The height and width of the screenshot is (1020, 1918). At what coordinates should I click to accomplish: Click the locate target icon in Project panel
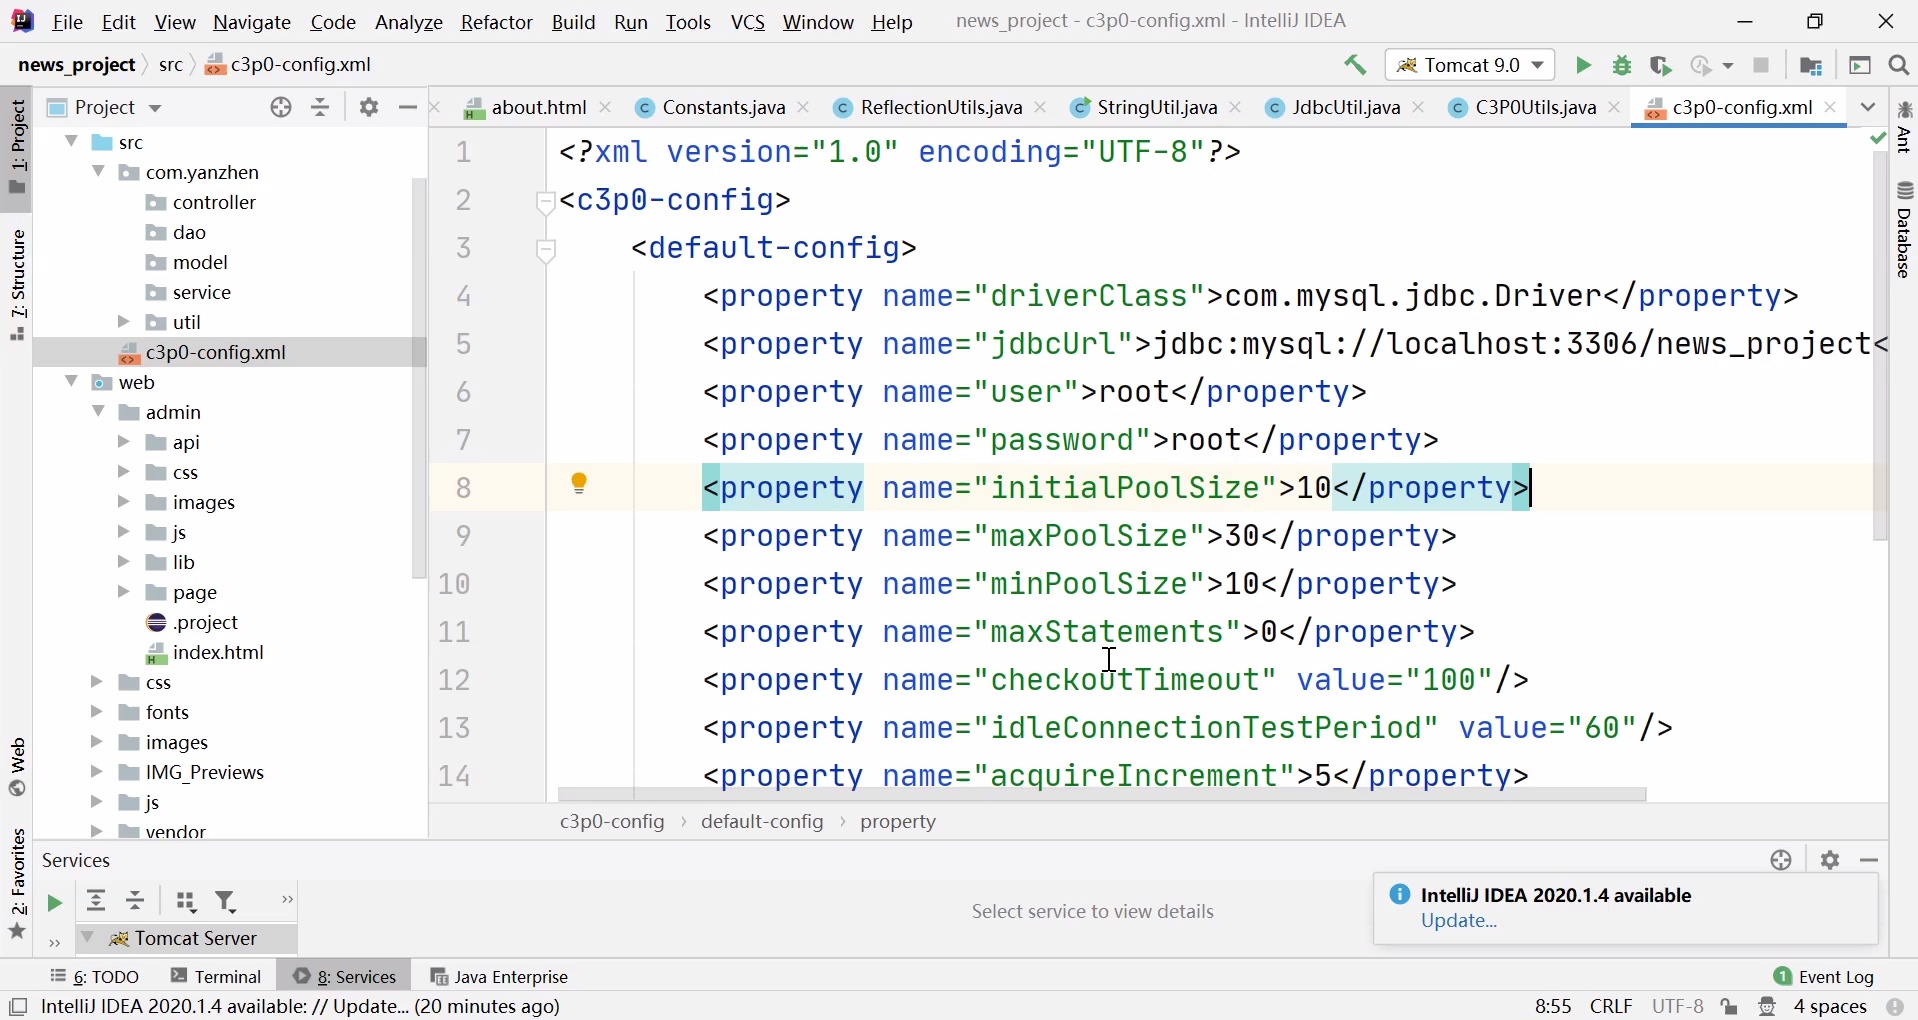click(x=282, y=108)
